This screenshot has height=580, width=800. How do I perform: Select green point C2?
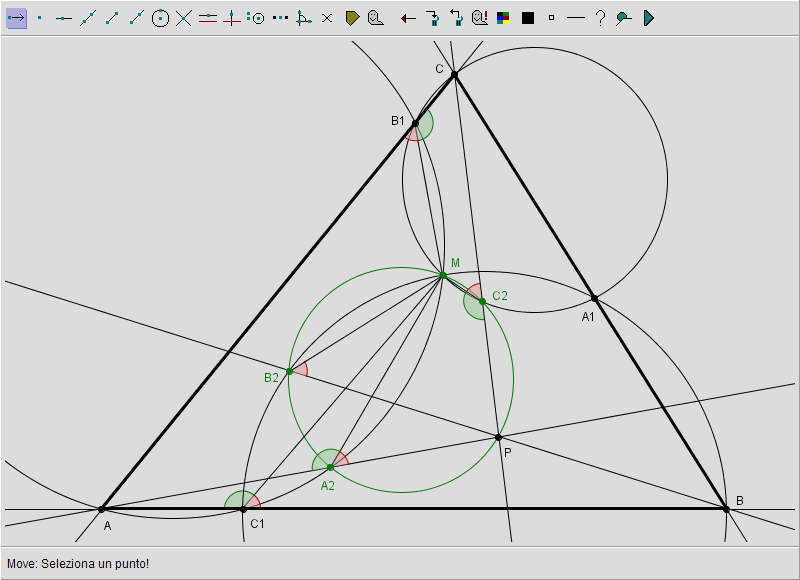(x=482, y=301)
